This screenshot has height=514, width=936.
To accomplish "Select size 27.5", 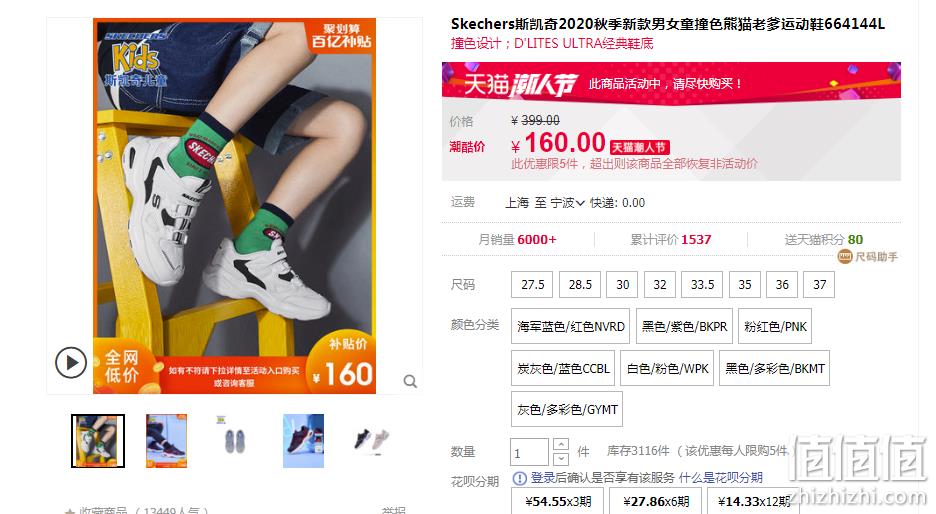I will point(532,285).
